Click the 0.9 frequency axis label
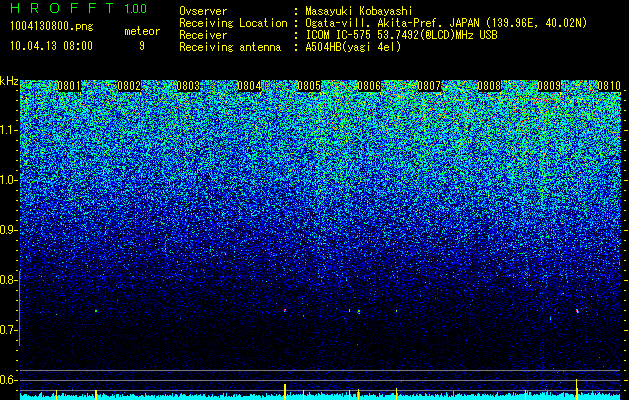The image size is (629, 400). [9, 230]
